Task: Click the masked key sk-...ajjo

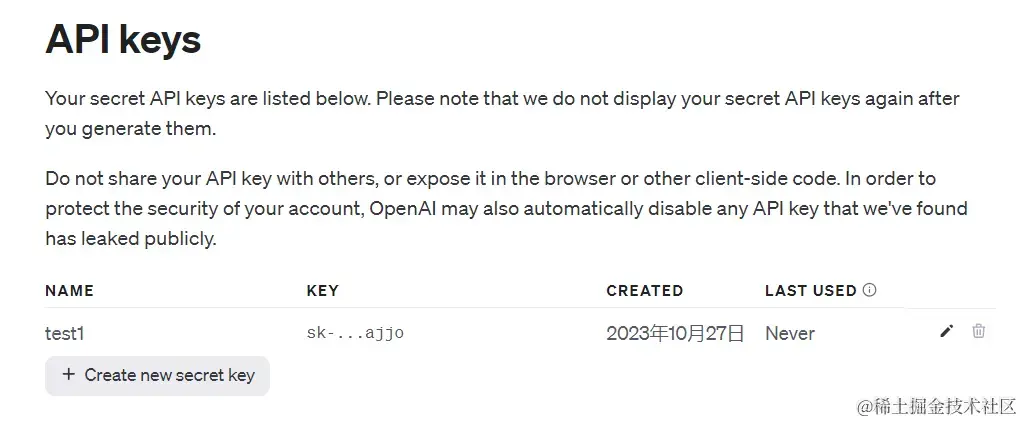Action: (x=355, y=333)
